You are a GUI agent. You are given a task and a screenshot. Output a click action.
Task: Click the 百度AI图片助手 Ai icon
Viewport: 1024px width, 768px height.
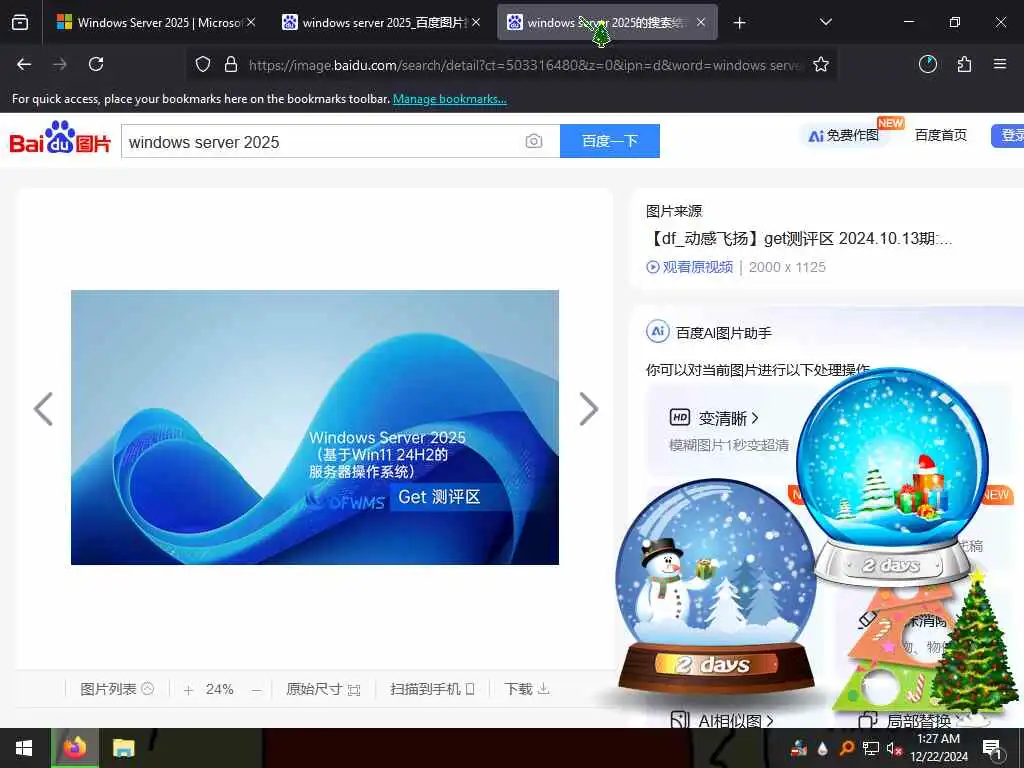[658, 332]
